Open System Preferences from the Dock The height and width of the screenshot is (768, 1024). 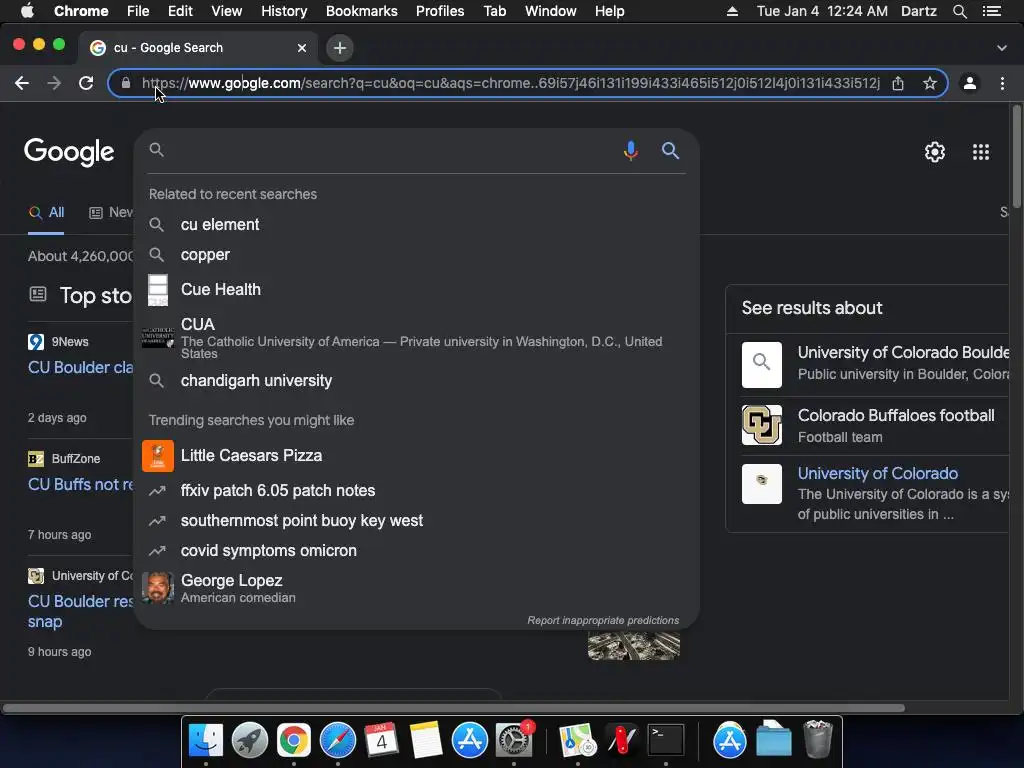coord(514,740)
